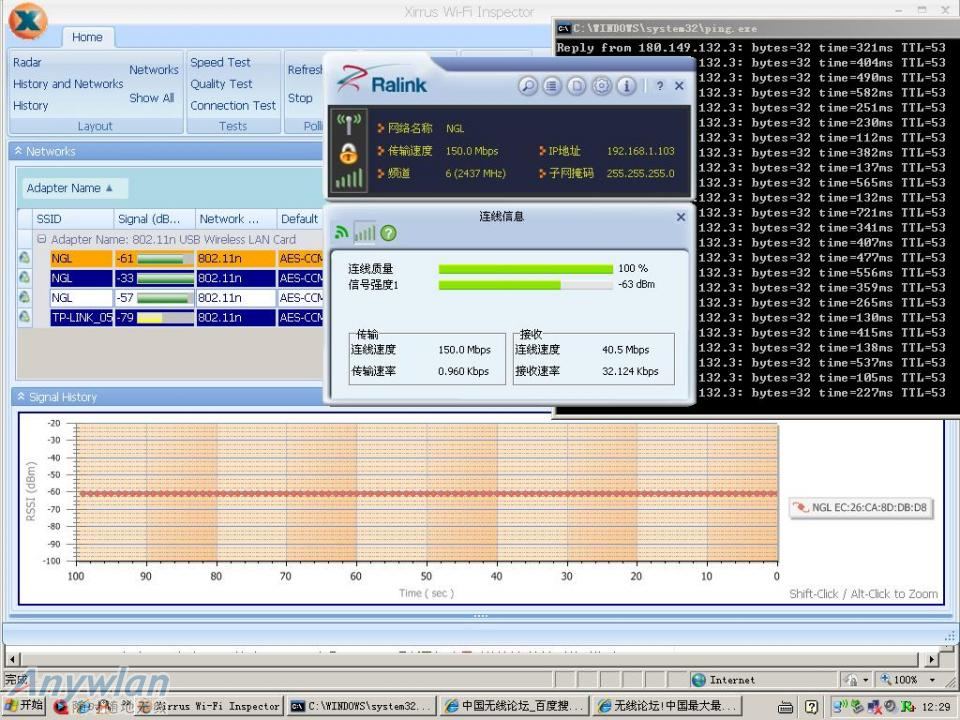Select the TP-LINK_05 network row
This screenshot has width=960, height=720.
pyautogui.click(x=187, y=317)
